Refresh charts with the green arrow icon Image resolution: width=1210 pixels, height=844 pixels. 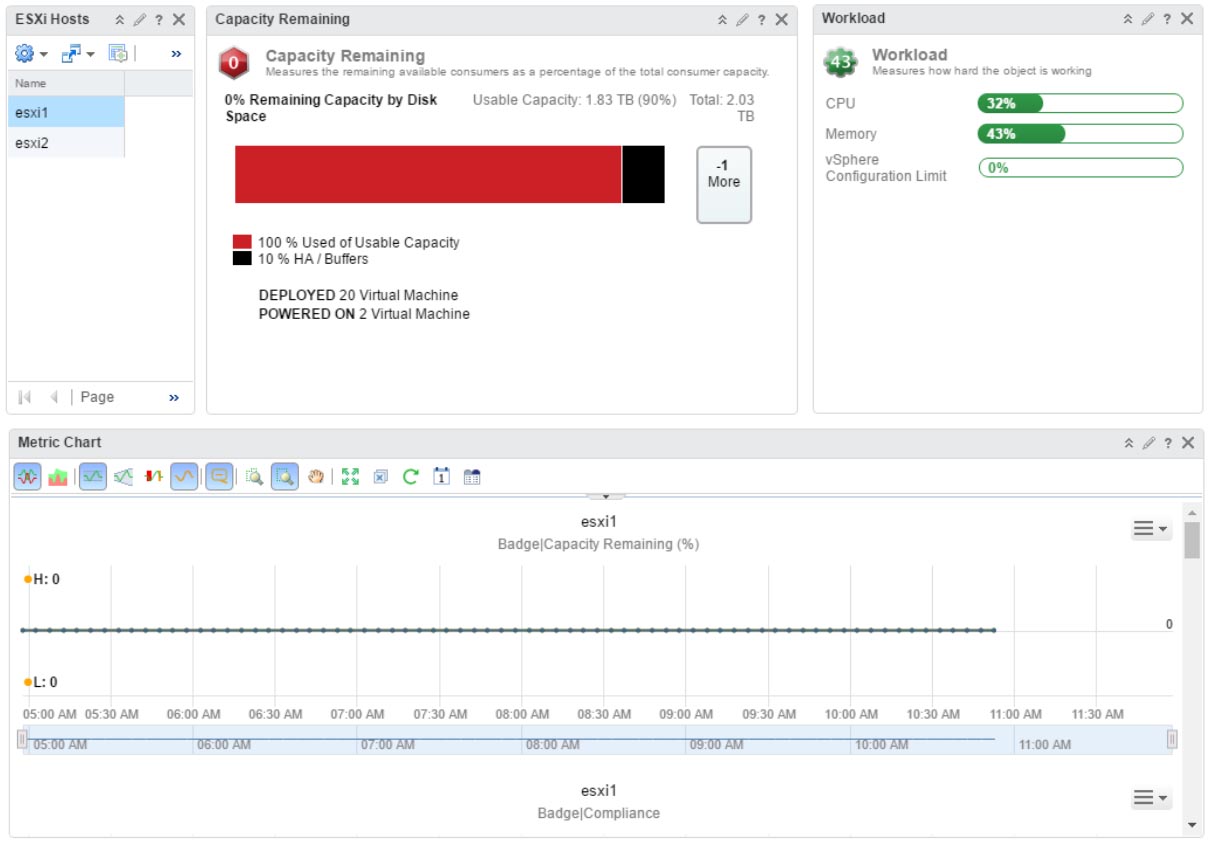pyautogui.click(x=410, y=477)
